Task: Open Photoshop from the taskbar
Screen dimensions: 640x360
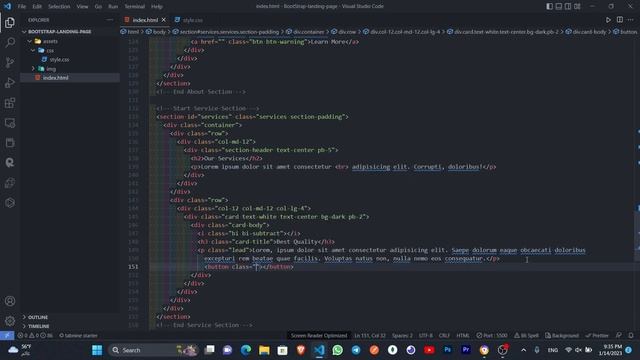Action: click(447, 350)
